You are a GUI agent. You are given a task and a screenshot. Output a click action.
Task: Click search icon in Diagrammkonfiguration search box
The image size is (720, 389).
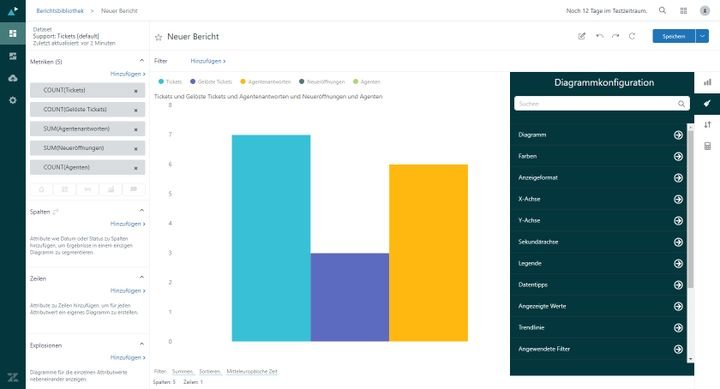681,104
